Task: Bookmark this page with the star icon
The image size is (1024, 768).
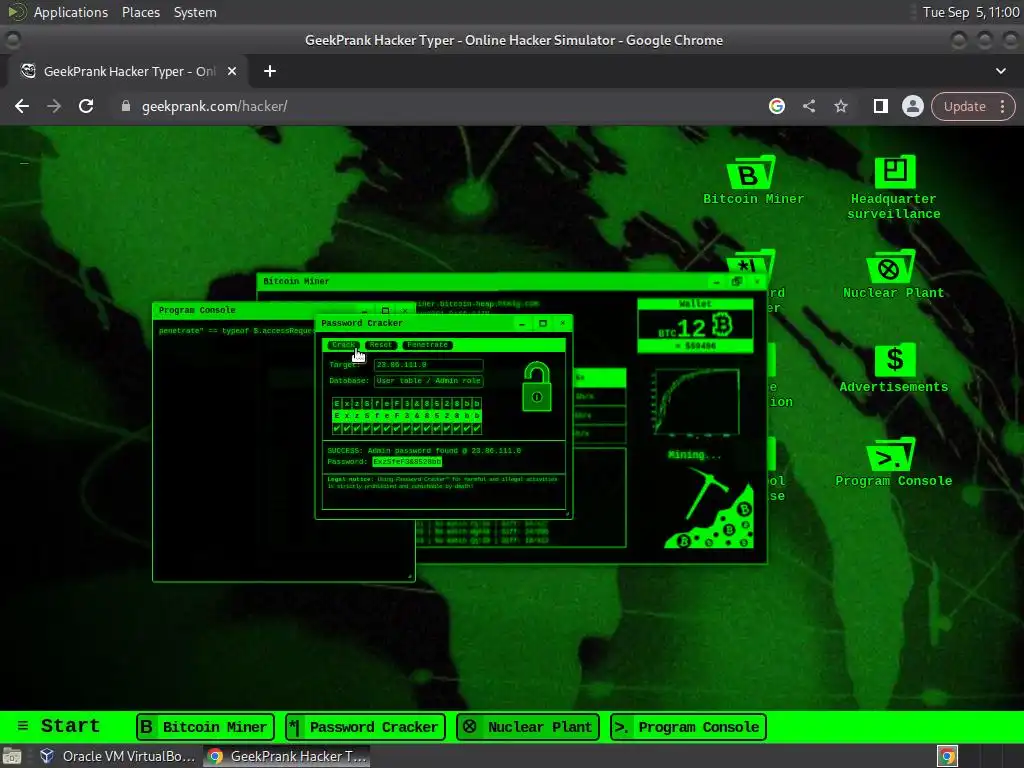Action: pos(840,106)
